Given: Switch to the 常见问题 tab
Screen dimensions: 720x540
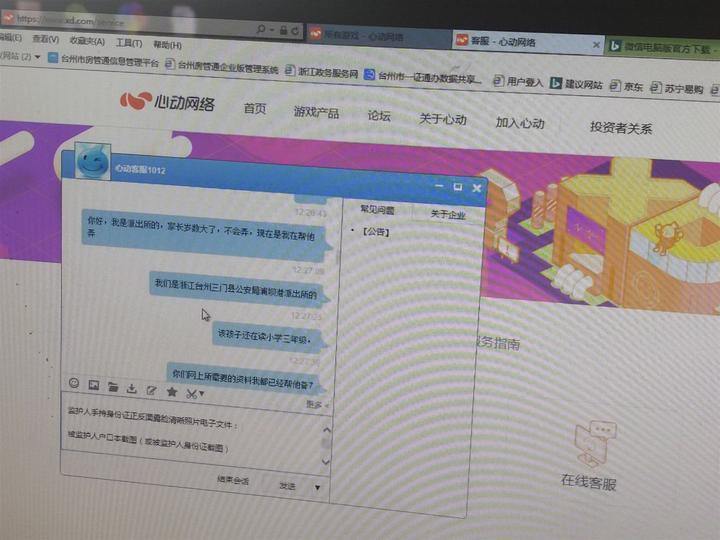Looking at the screenshot, I should point(377,210).
